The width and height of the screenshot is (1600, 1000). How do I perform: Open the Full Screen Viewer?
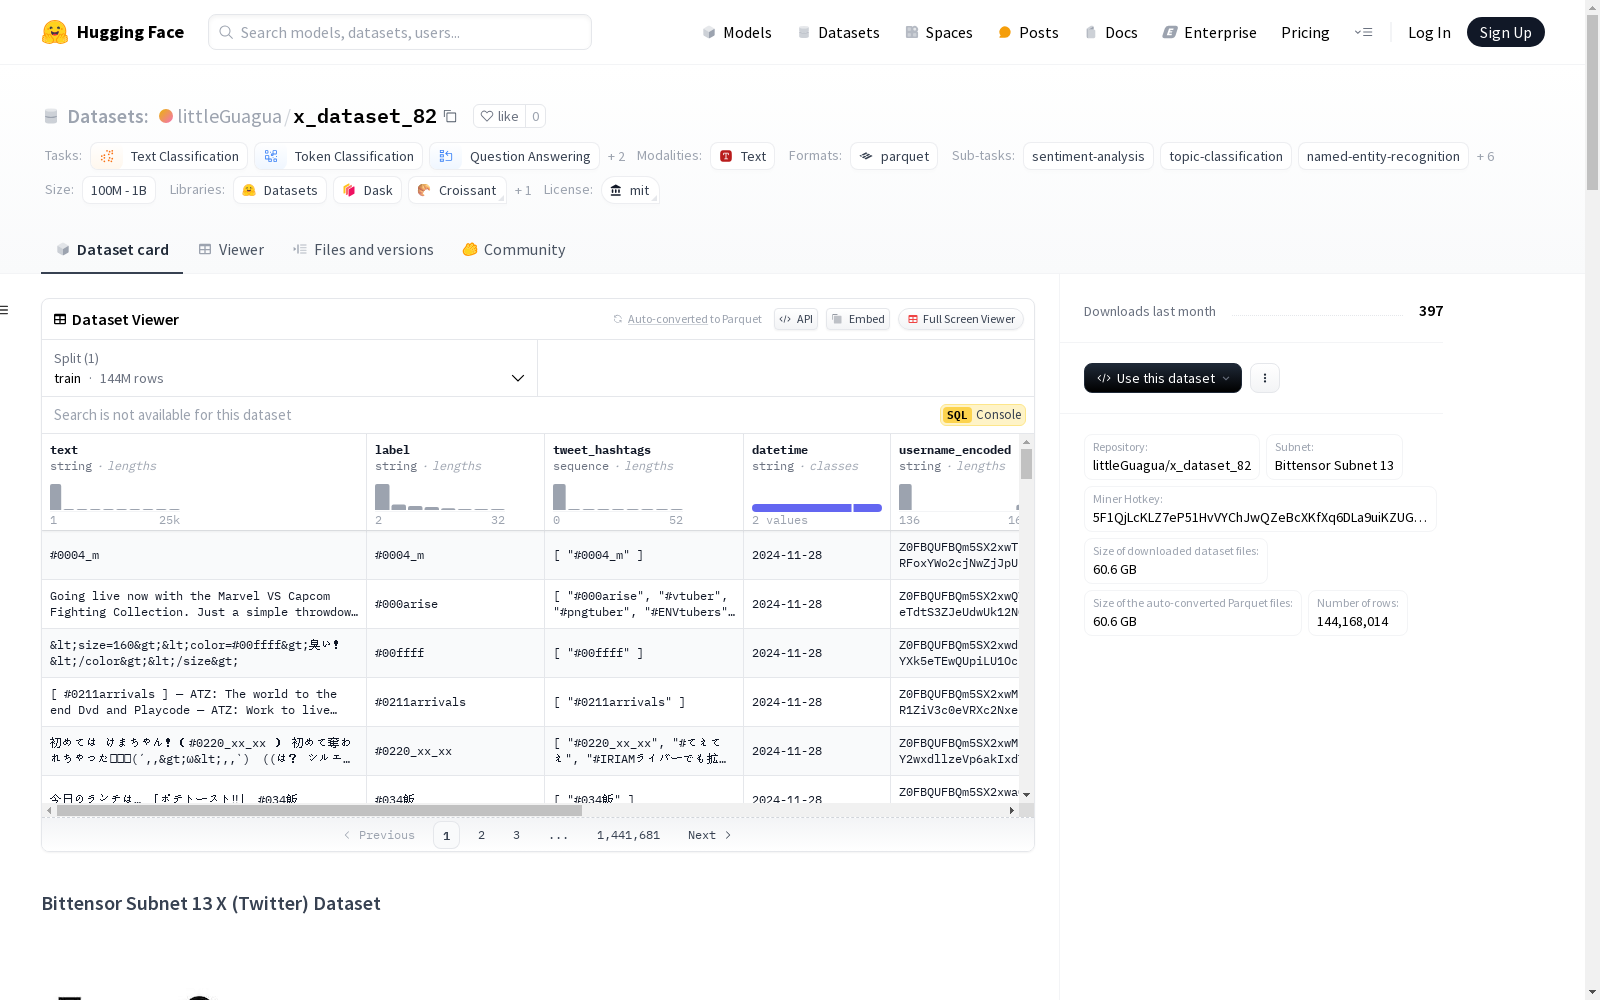coord(961,320)
